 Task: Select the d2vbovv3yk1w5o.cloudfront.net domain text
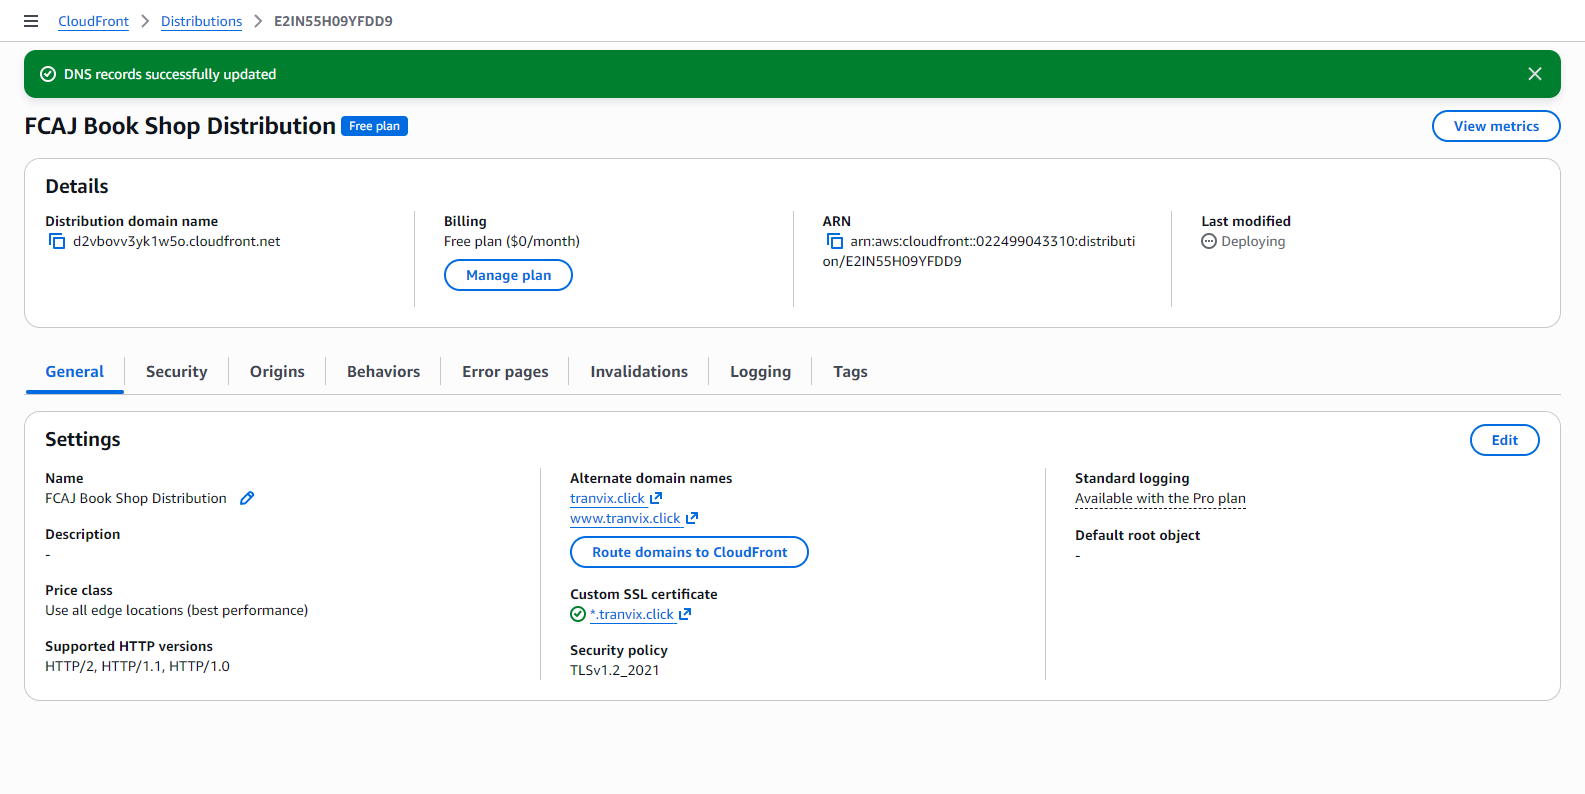[x=176, y=241]
